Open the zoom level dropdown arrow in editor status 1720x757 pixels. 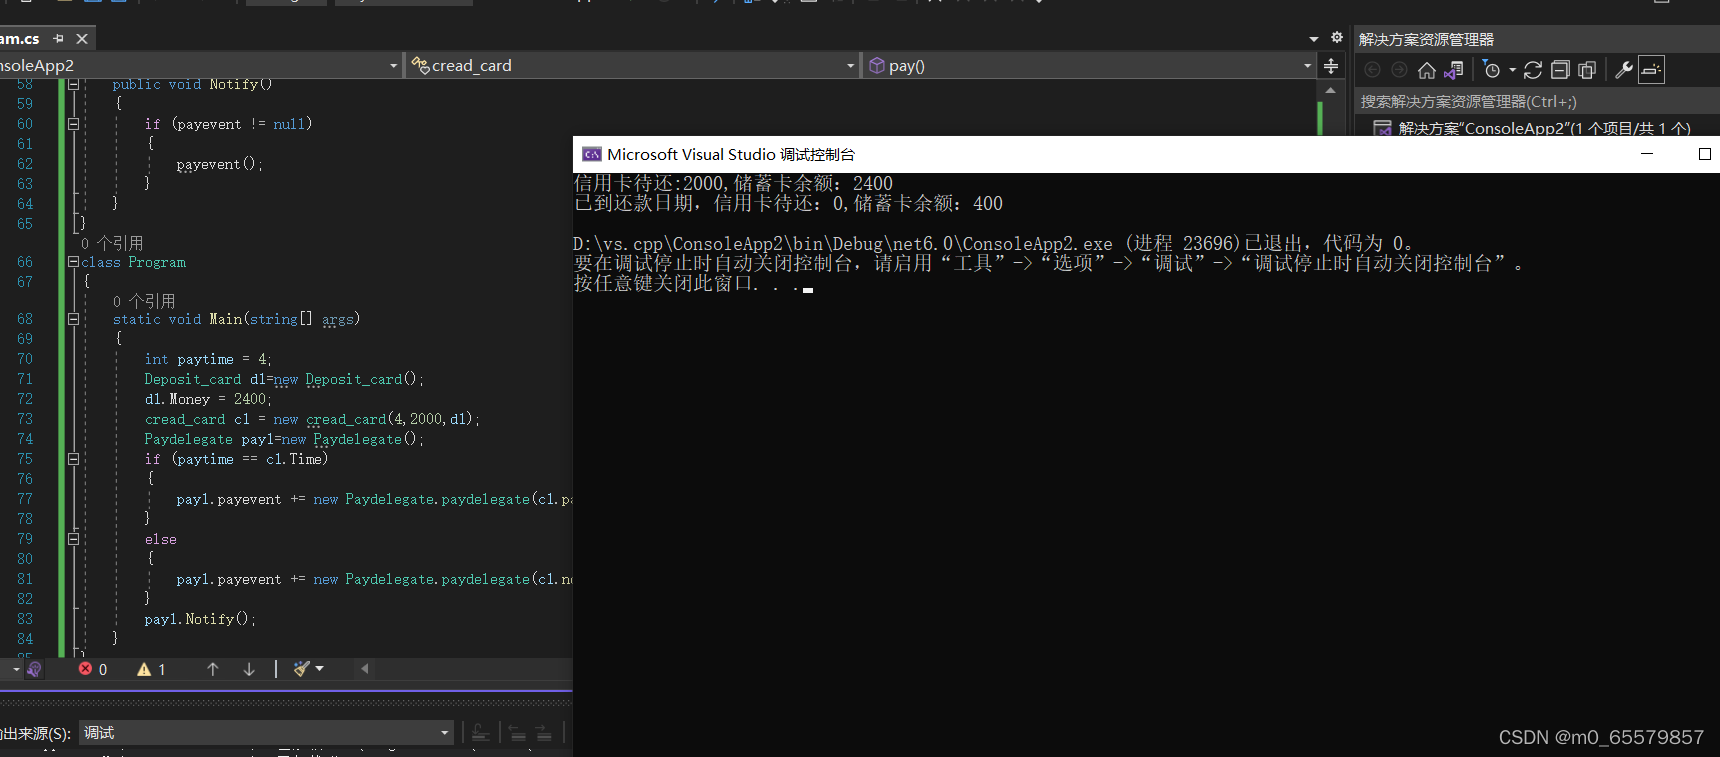pyautogui.click(x=16, y=669)
